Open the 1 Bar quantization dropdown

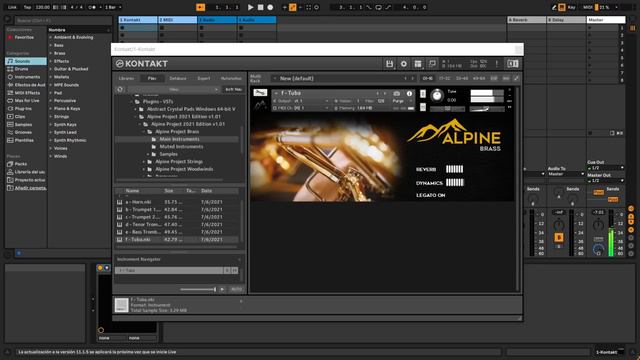(x=113, y=7)
